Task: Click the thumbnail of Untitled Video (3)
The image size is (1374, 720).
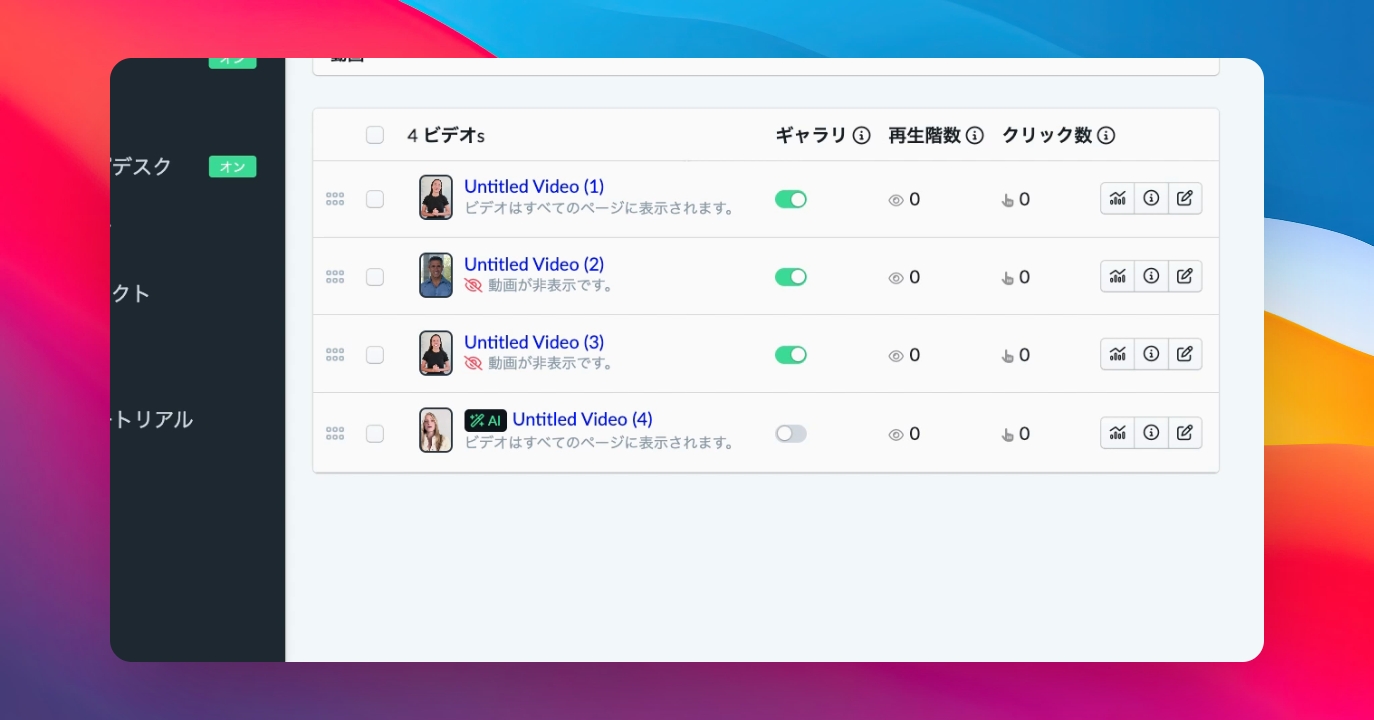Action: 436,353
